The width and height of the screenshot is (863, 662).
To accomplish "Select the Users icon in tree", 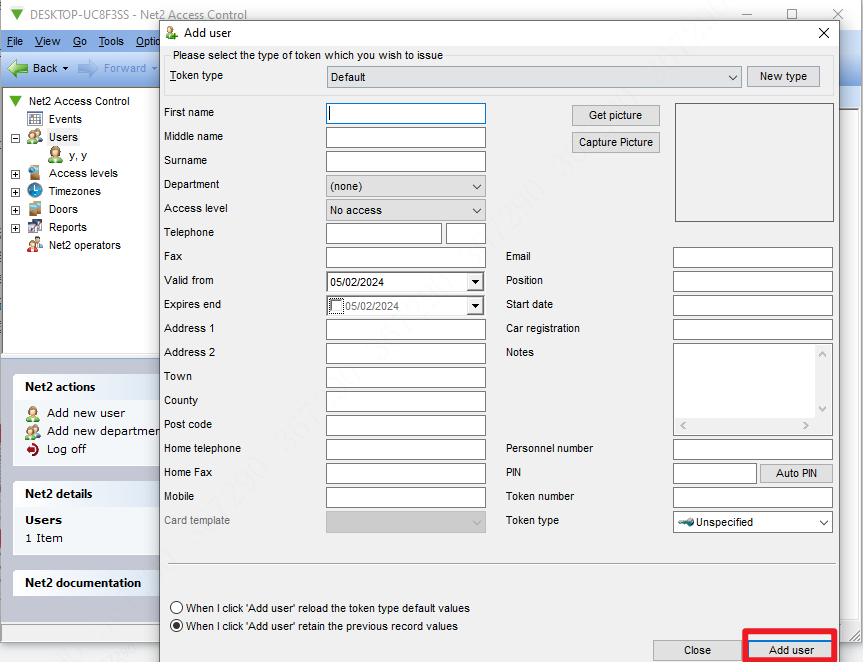I will [x=35, y=137].
